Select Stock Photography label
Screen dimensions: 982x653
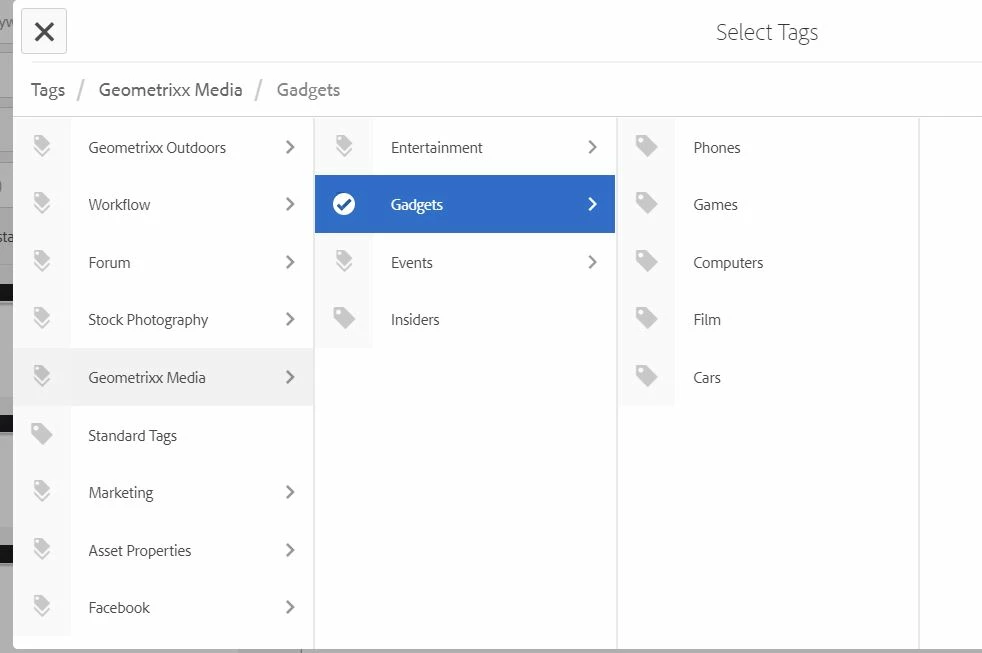pyautogui.click(x=148, y=320)
